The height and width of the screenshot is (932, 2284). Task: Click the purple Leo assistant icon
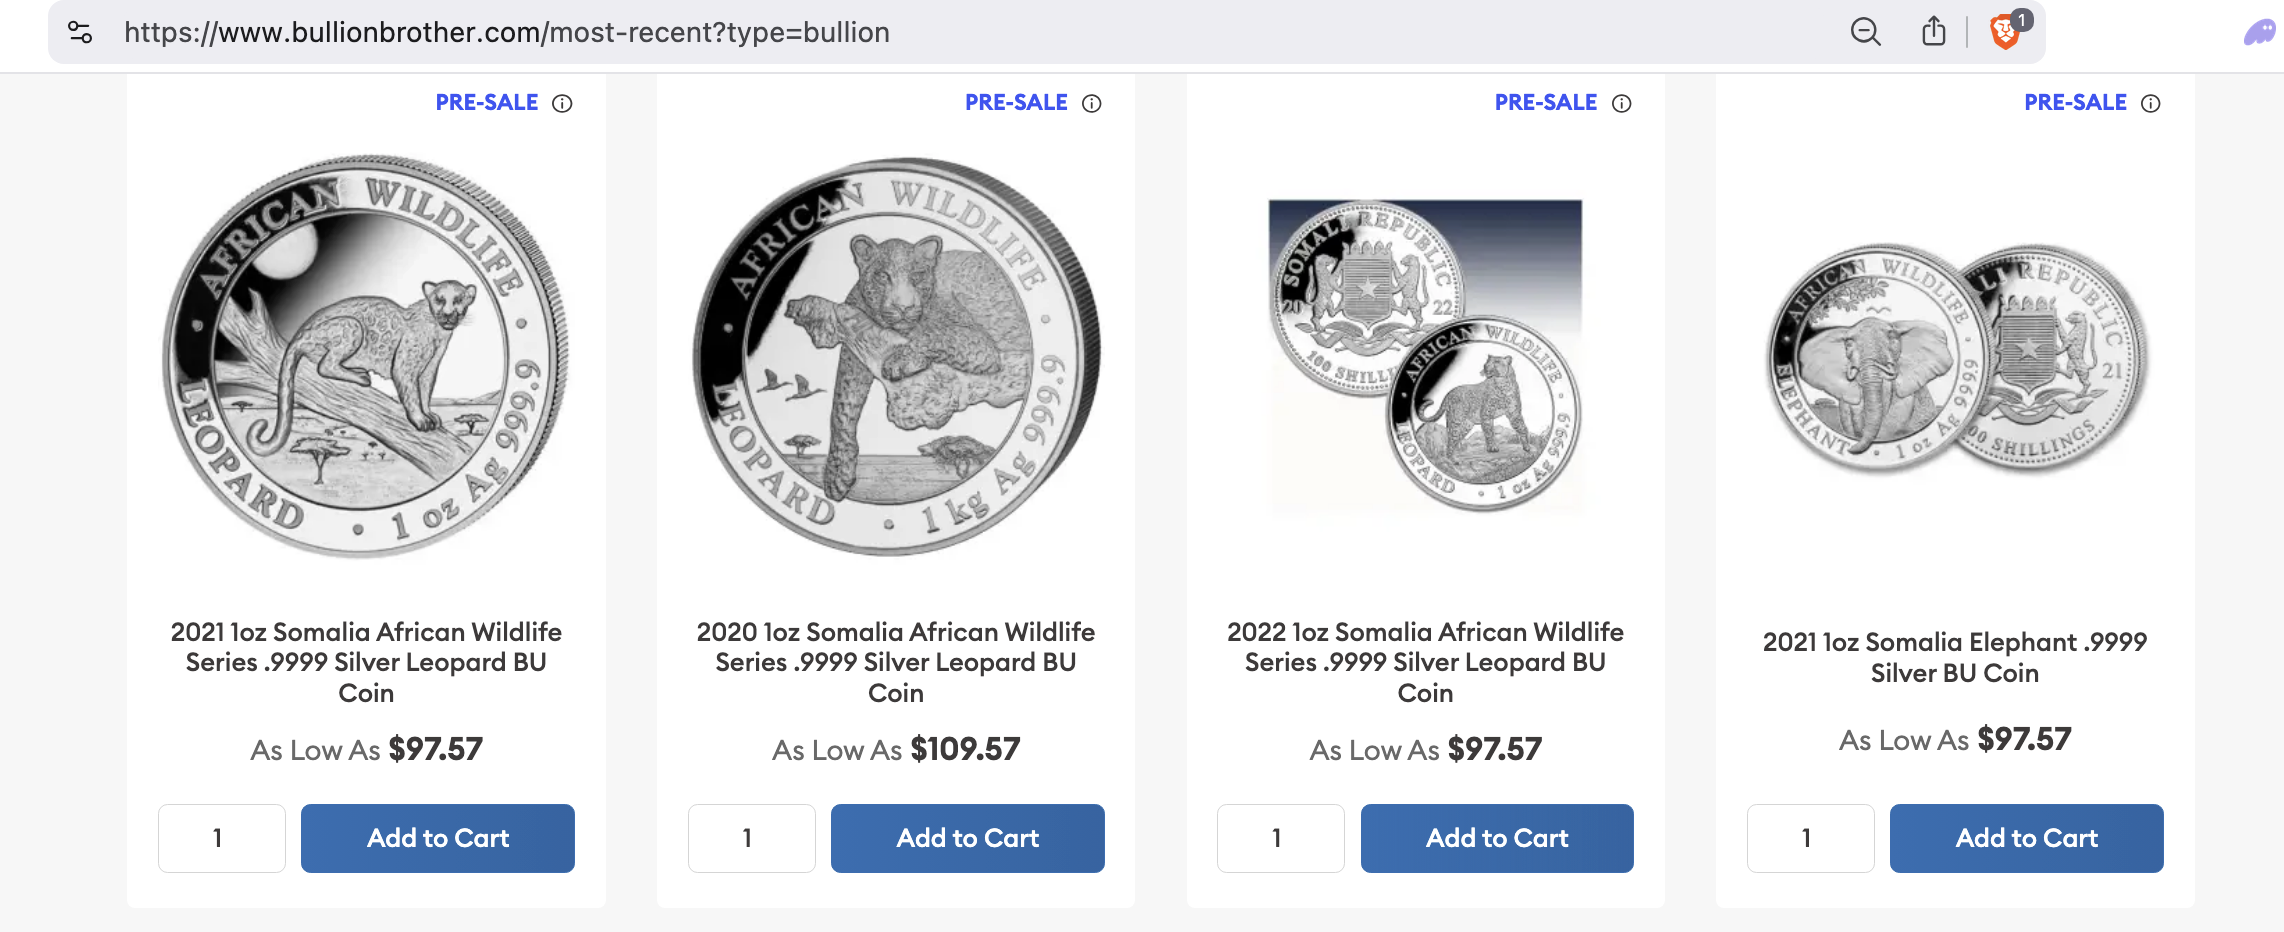[x=2258, y=34]
